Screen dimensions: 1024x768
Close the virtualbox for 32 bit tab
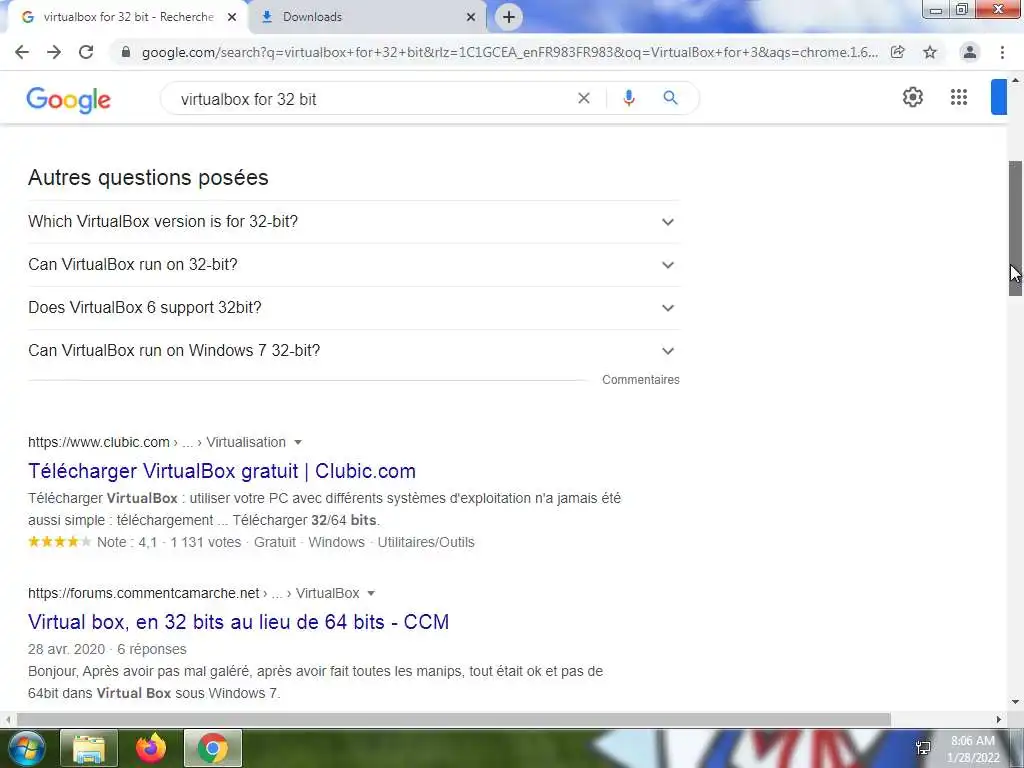232,17
